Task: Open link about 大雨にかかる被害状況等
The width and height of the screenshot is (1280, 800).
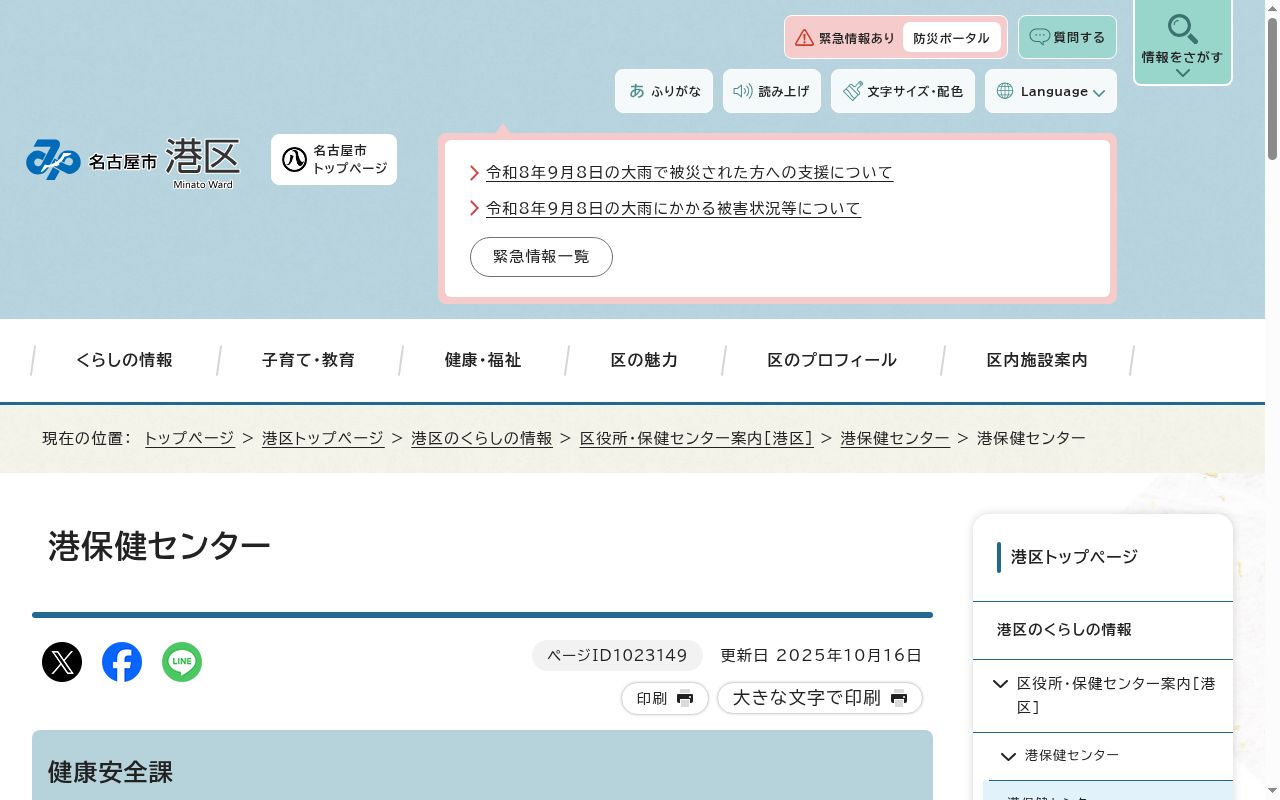Action: click(x=673, y=208)
